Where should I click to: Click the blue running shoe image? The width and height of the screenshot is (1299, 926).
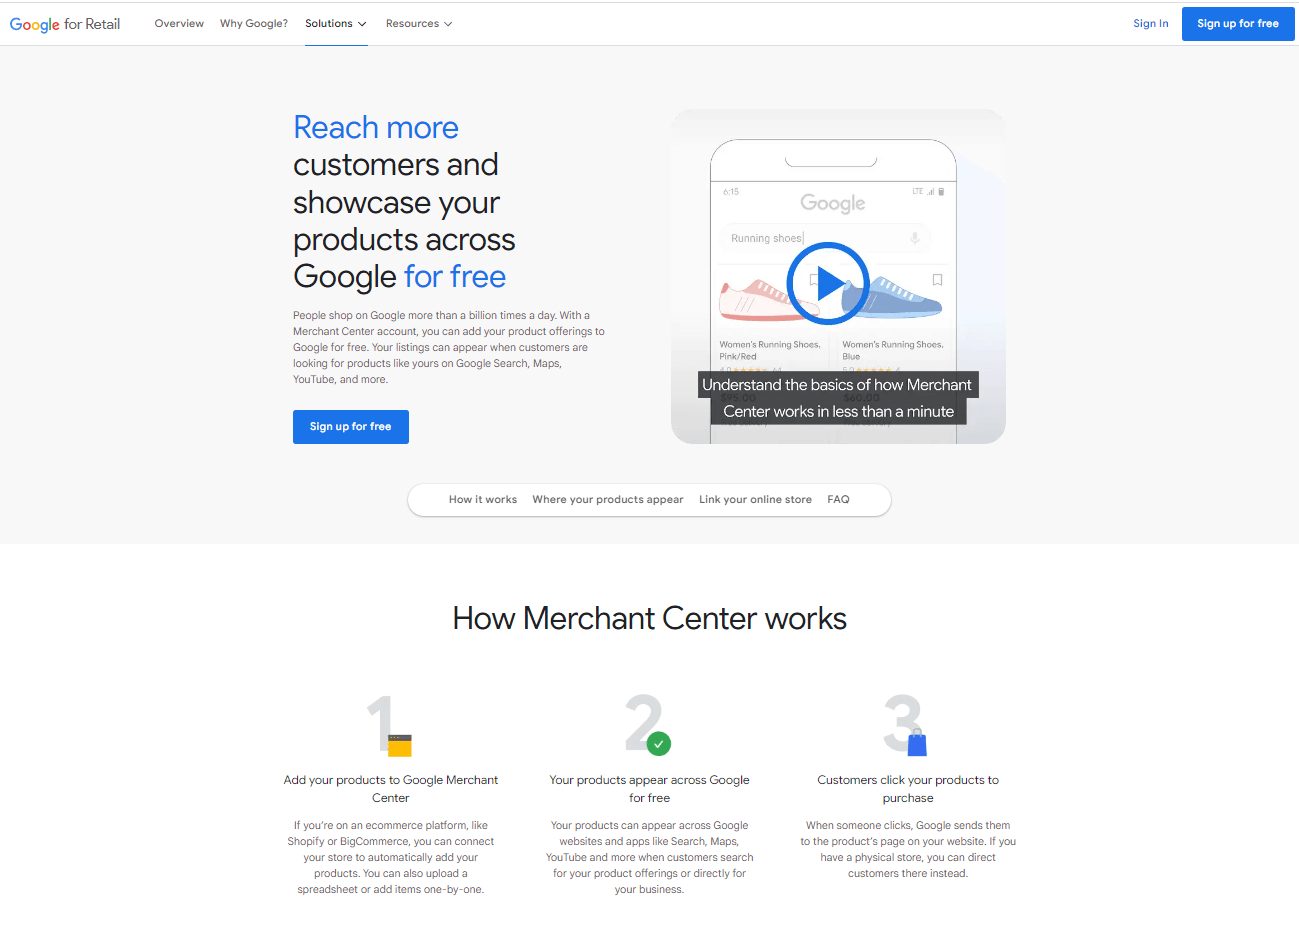893,298
